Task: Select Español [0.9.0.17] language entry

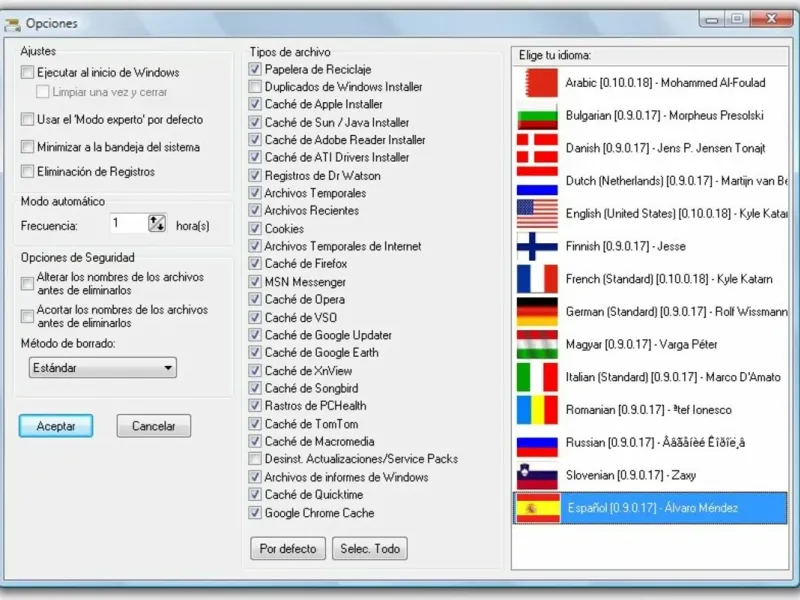Action: tap(650, 508)
